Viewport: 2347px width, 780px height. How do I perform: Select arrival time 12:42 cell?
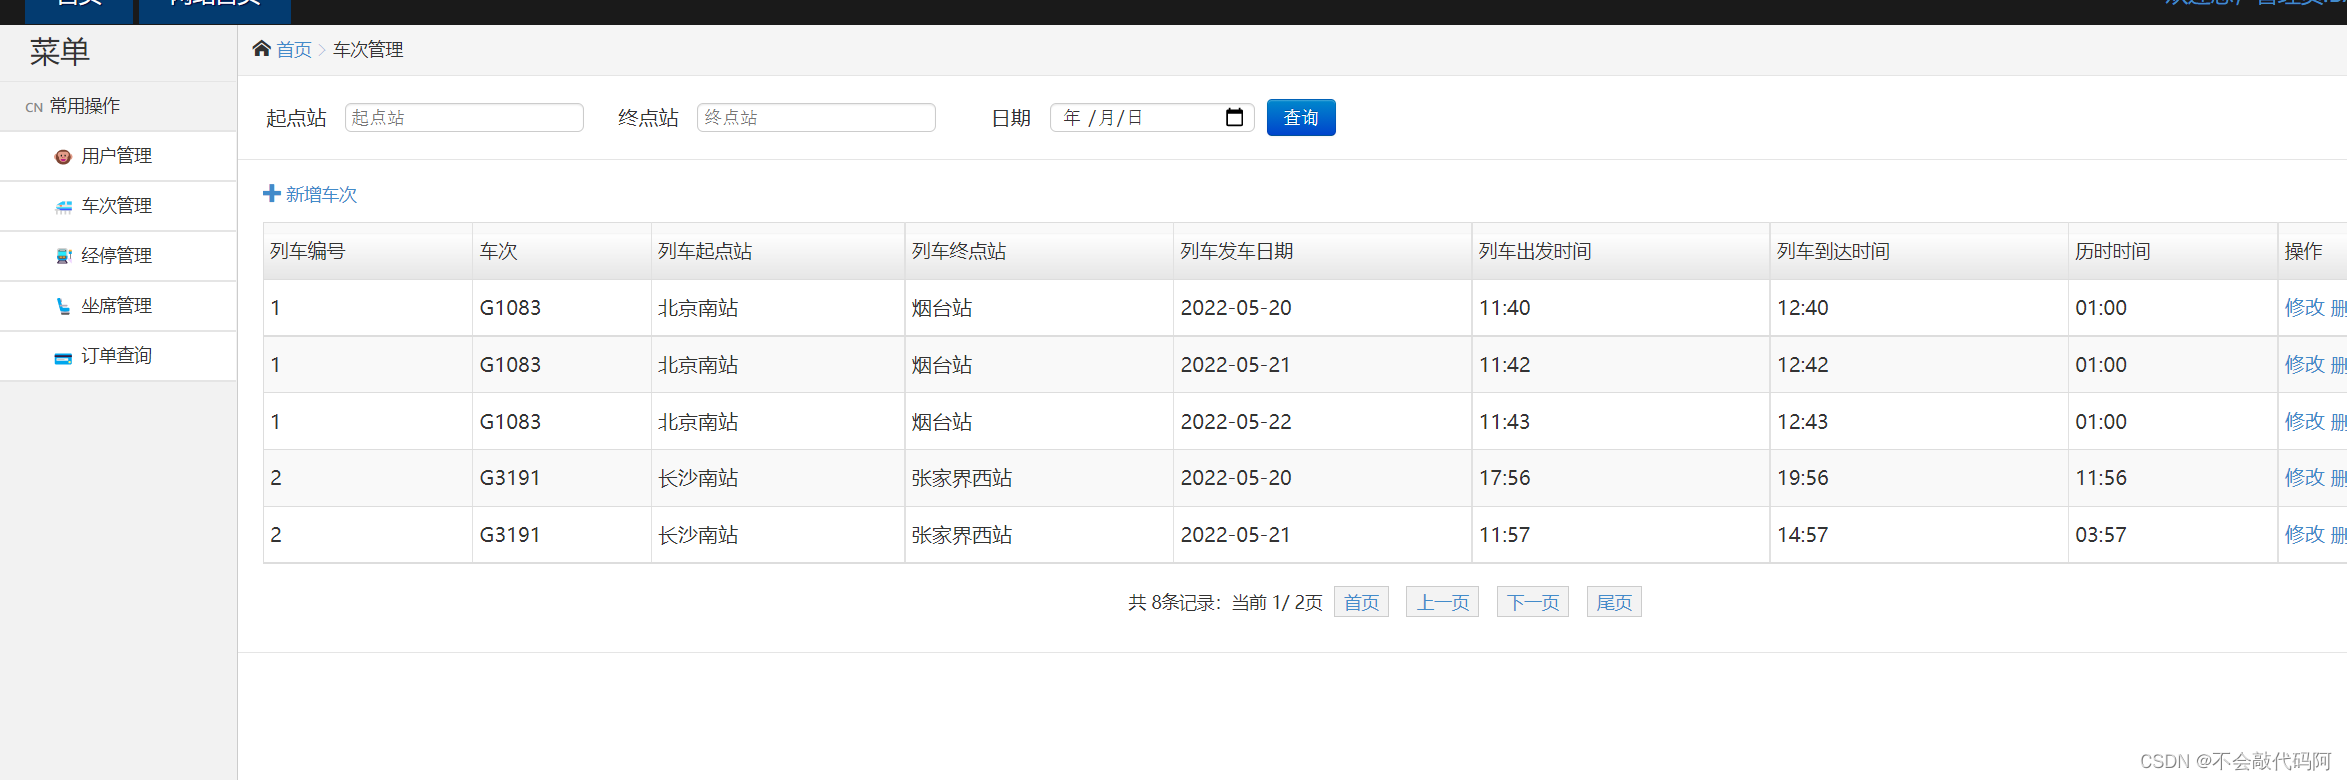[x=1918, y=365]
